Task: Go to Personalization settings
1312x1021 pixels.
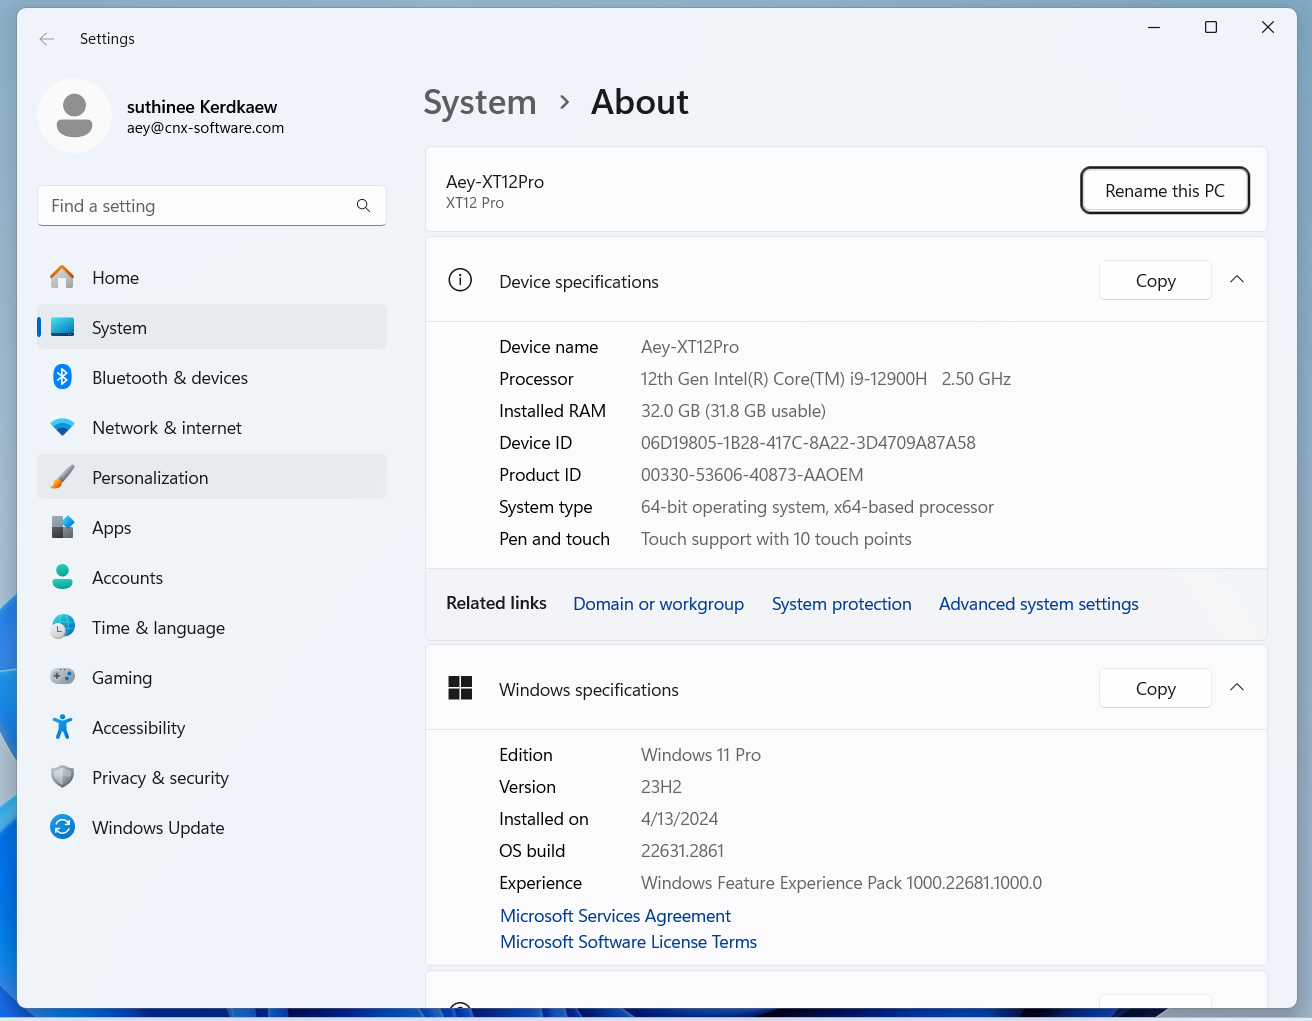Action: point(212,477)
